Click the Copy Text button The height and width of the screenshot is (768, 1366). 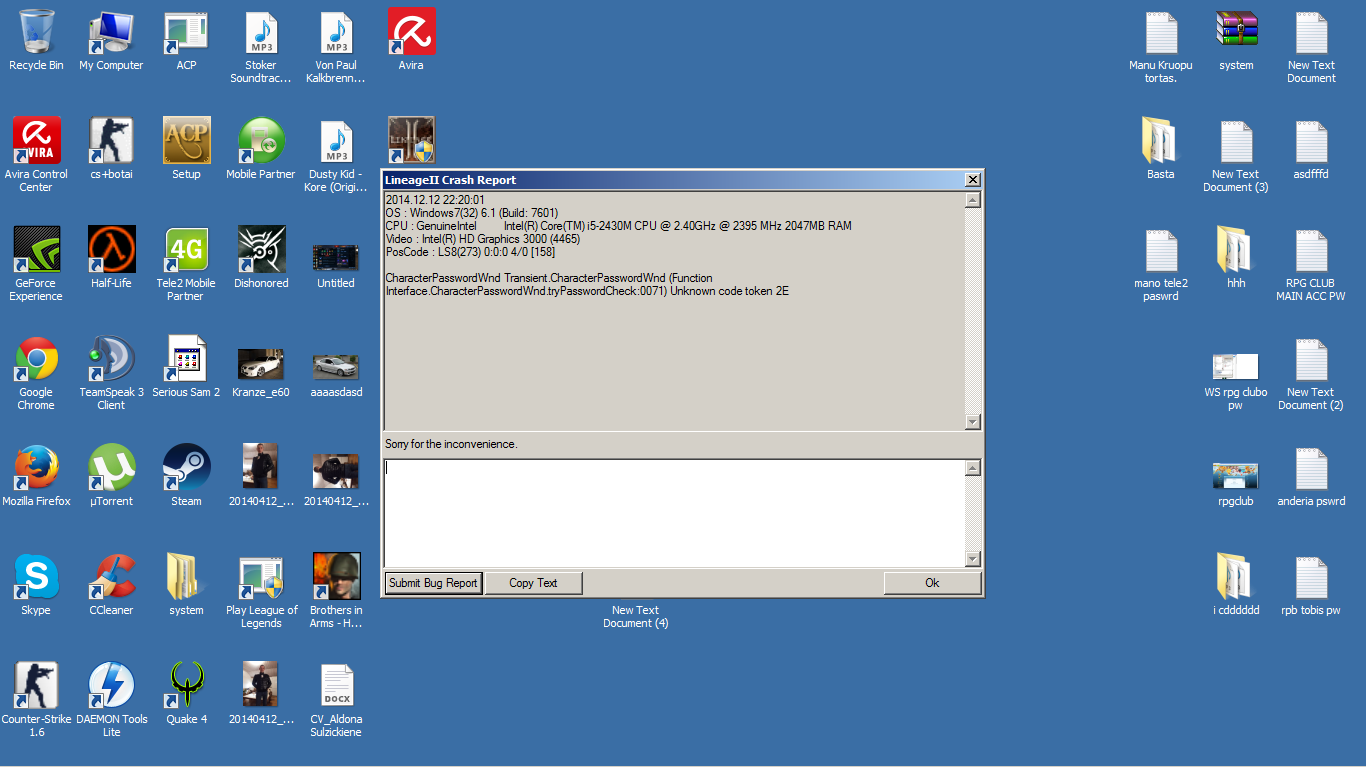click(533, 583)
